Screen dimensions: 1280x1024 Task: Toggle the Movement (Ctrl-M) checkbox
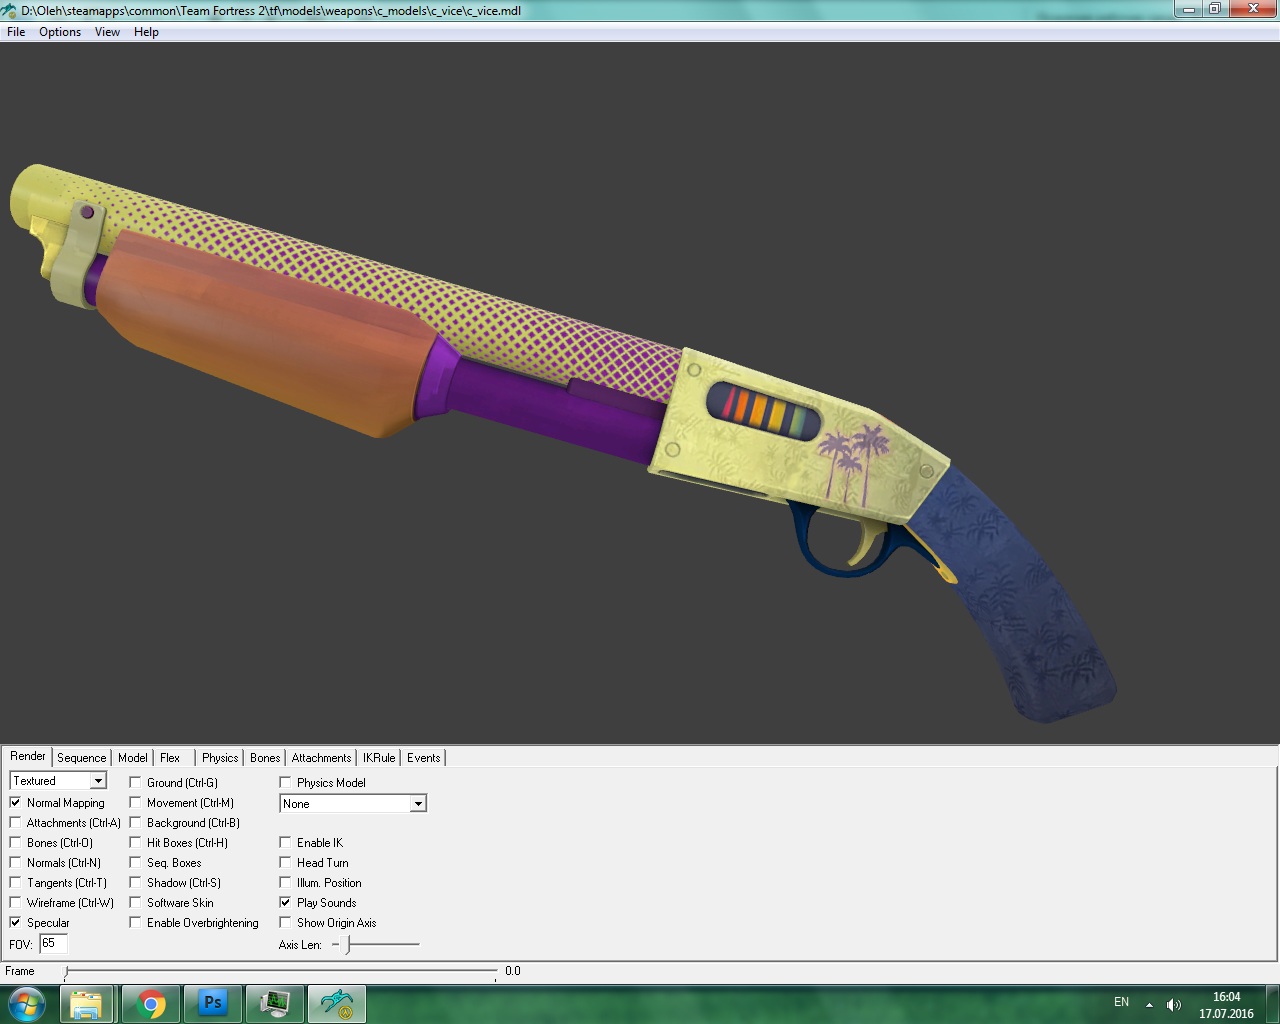(x=135, y=803)
